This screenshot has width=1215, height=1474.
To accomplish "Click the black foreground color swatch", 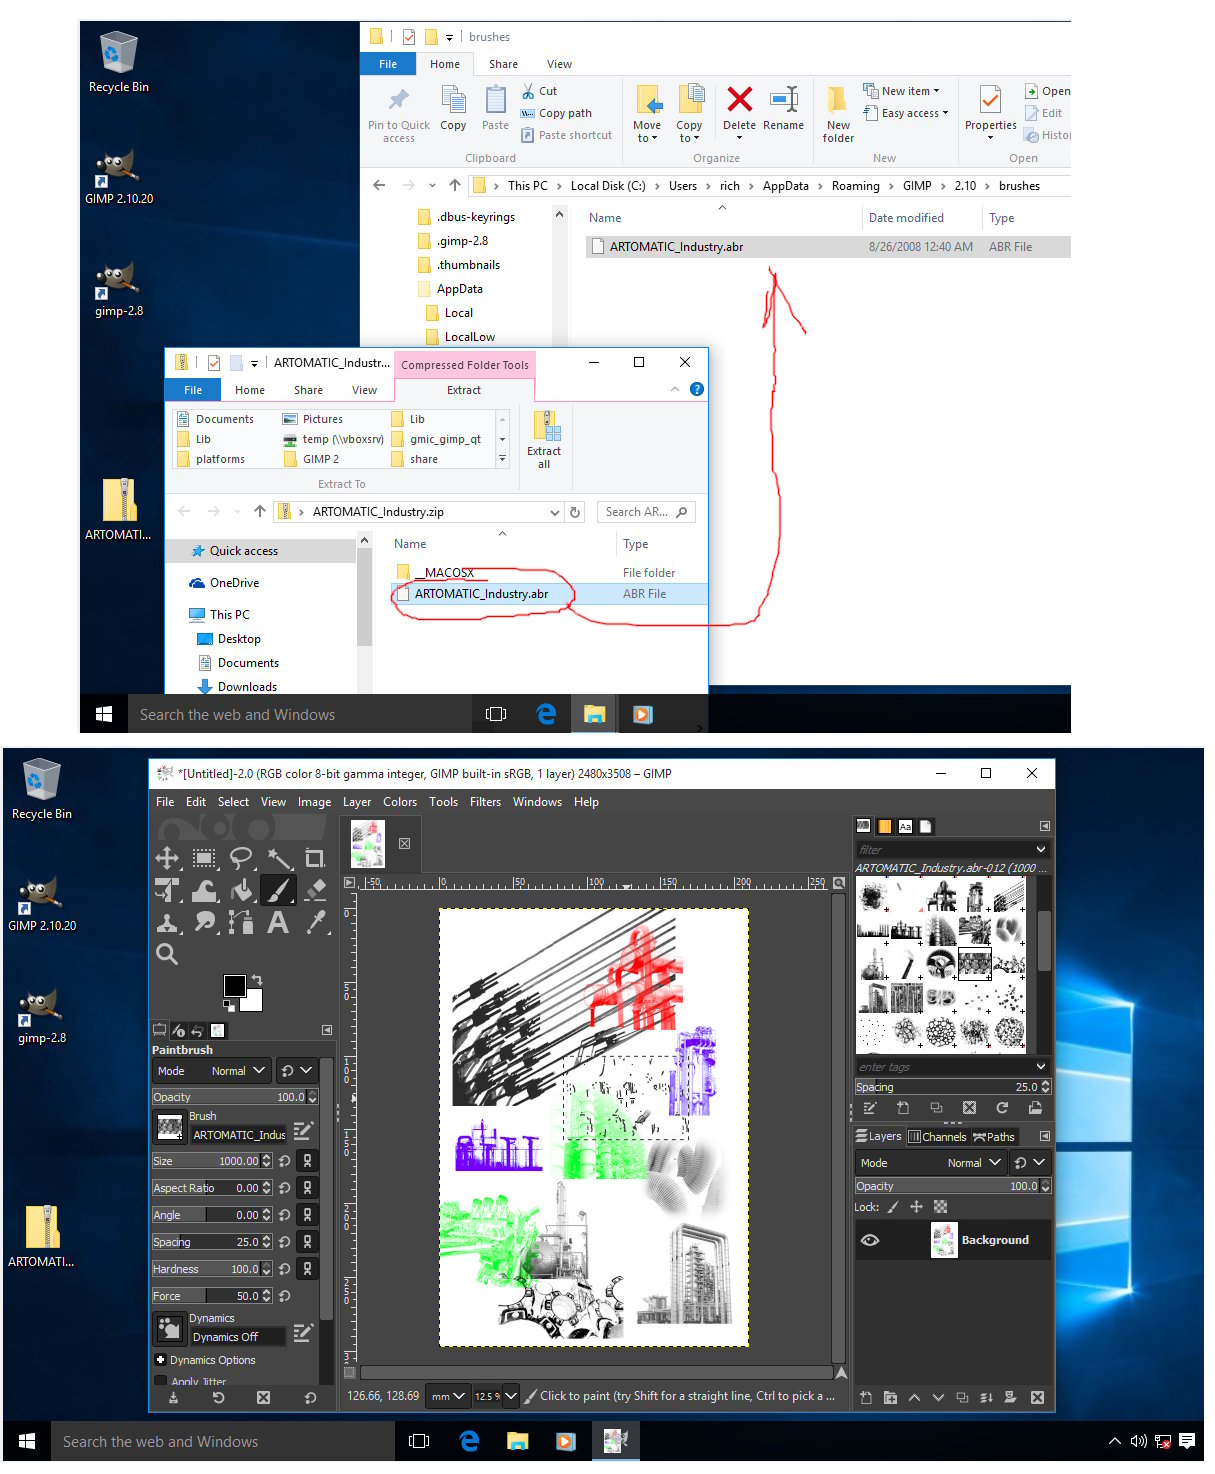I will [x=234, y=986].
